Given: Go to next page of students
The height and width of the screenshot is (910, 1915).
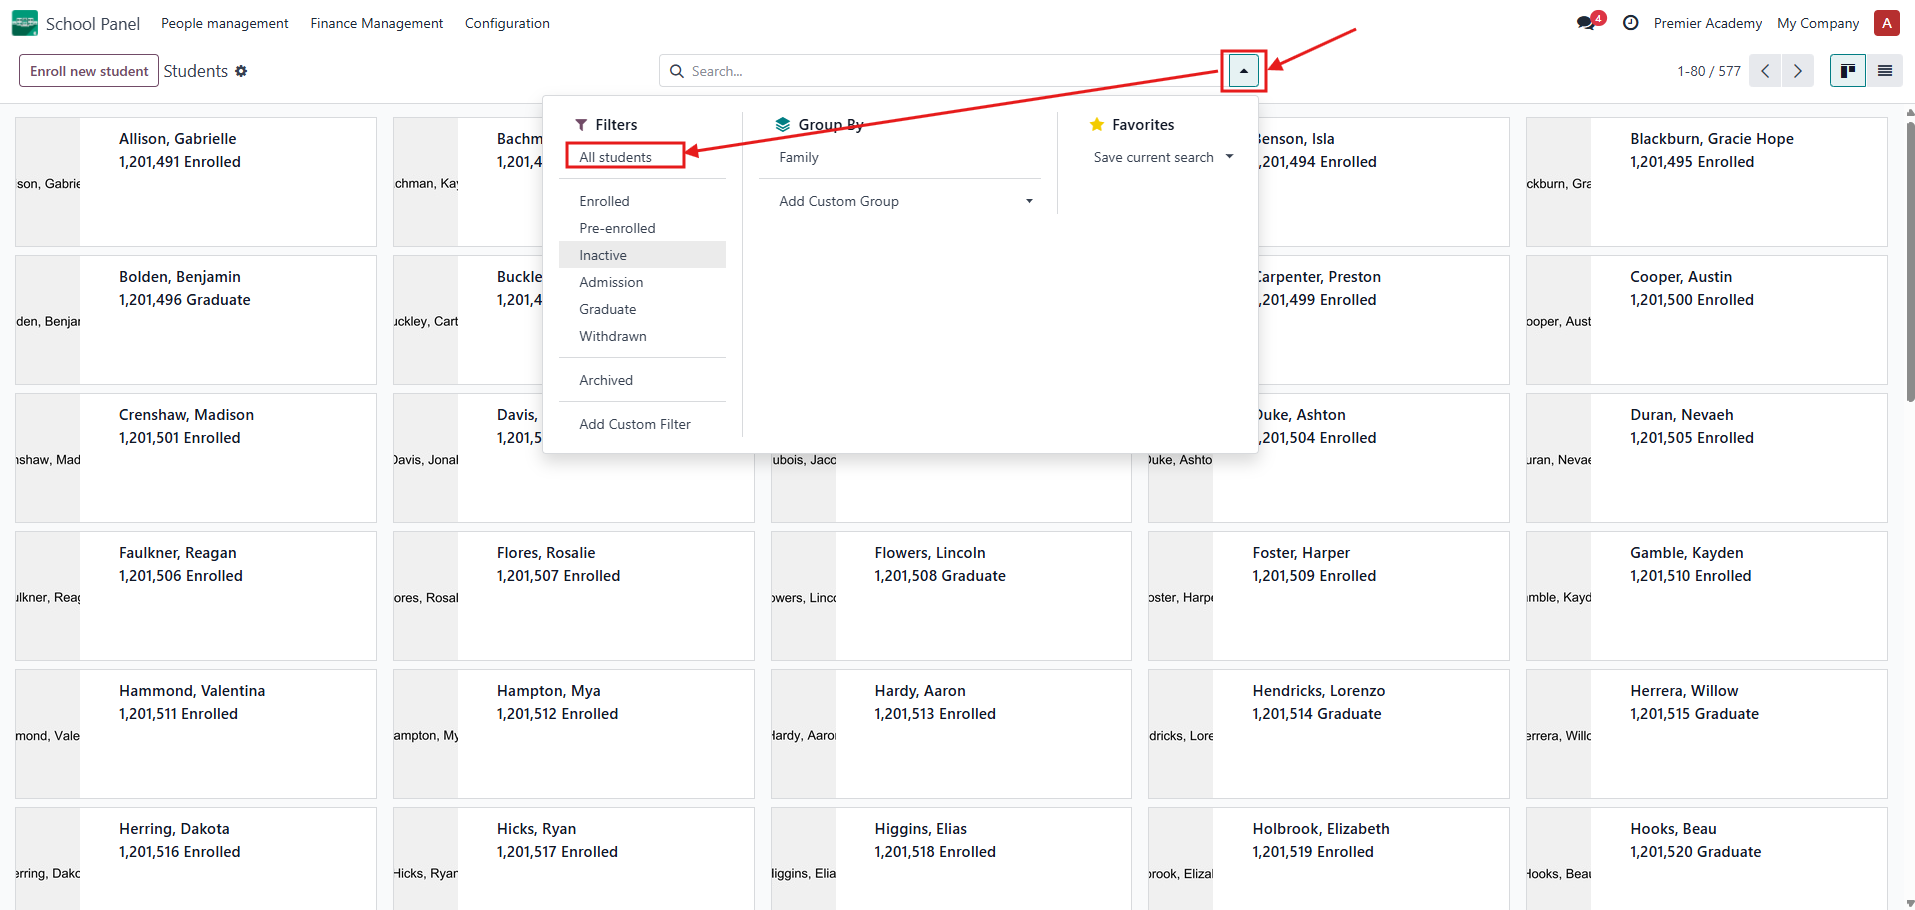Looking at the screenshot, I should [1797, 71].
